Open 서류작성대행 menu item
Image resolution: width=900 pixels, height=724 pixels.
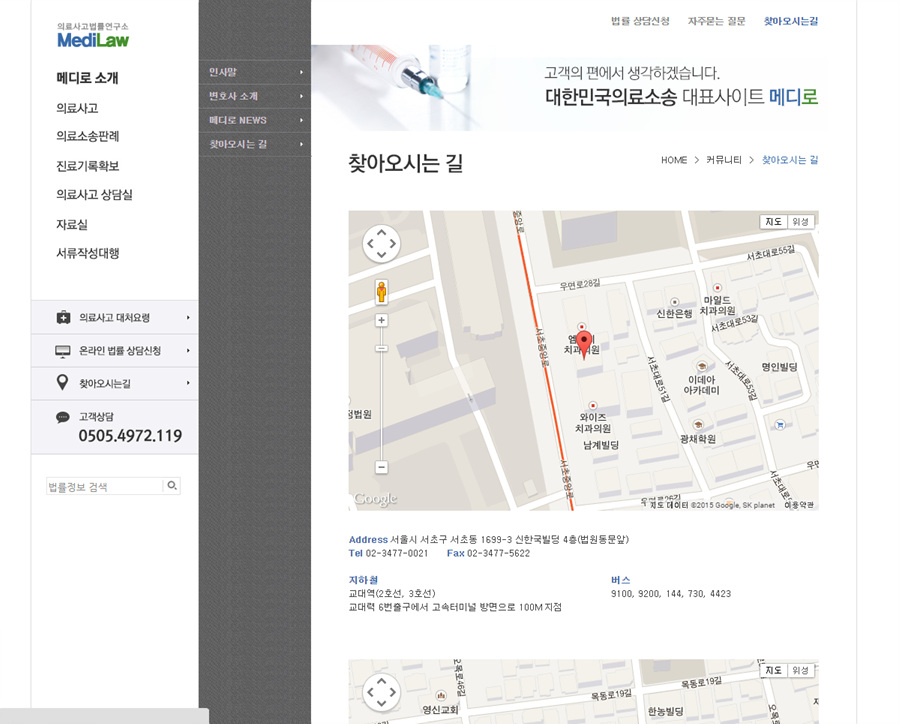(87, 253)
